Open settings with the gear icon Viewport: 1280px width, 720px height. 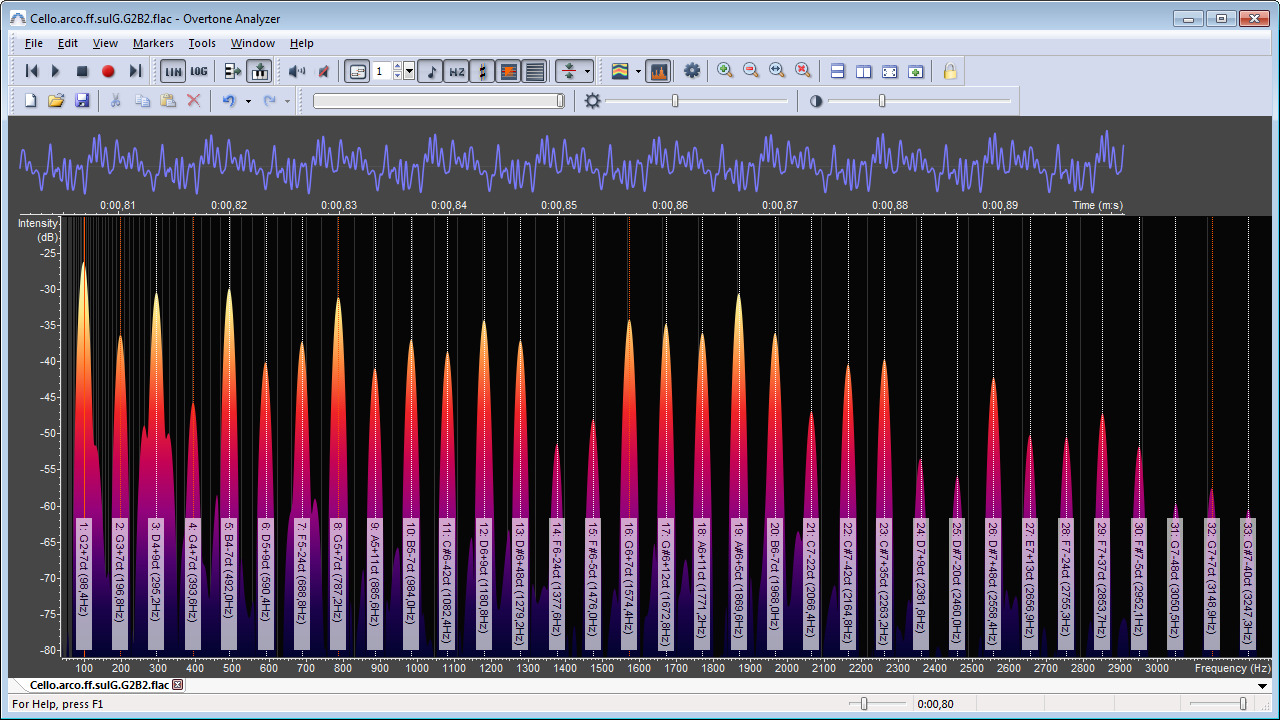coord(692,71)
